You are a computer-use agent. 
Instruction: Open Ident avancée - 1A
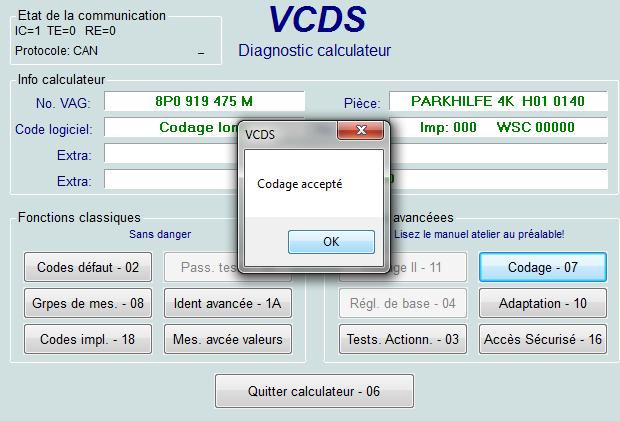(228, 303)
